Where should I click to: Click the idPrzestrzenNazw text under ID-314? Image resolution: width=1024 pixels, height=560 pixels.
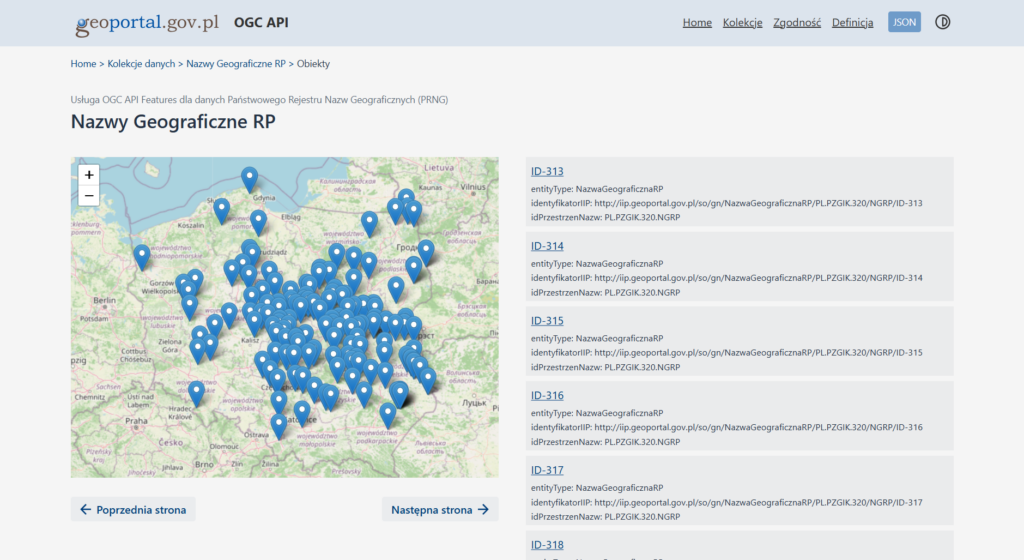[x=605, y=292]
